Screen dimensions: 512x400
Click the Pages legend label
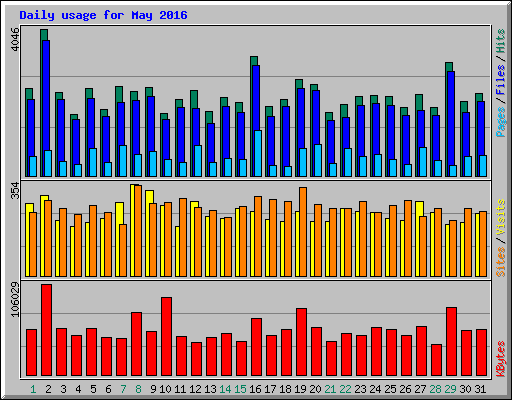501,122
